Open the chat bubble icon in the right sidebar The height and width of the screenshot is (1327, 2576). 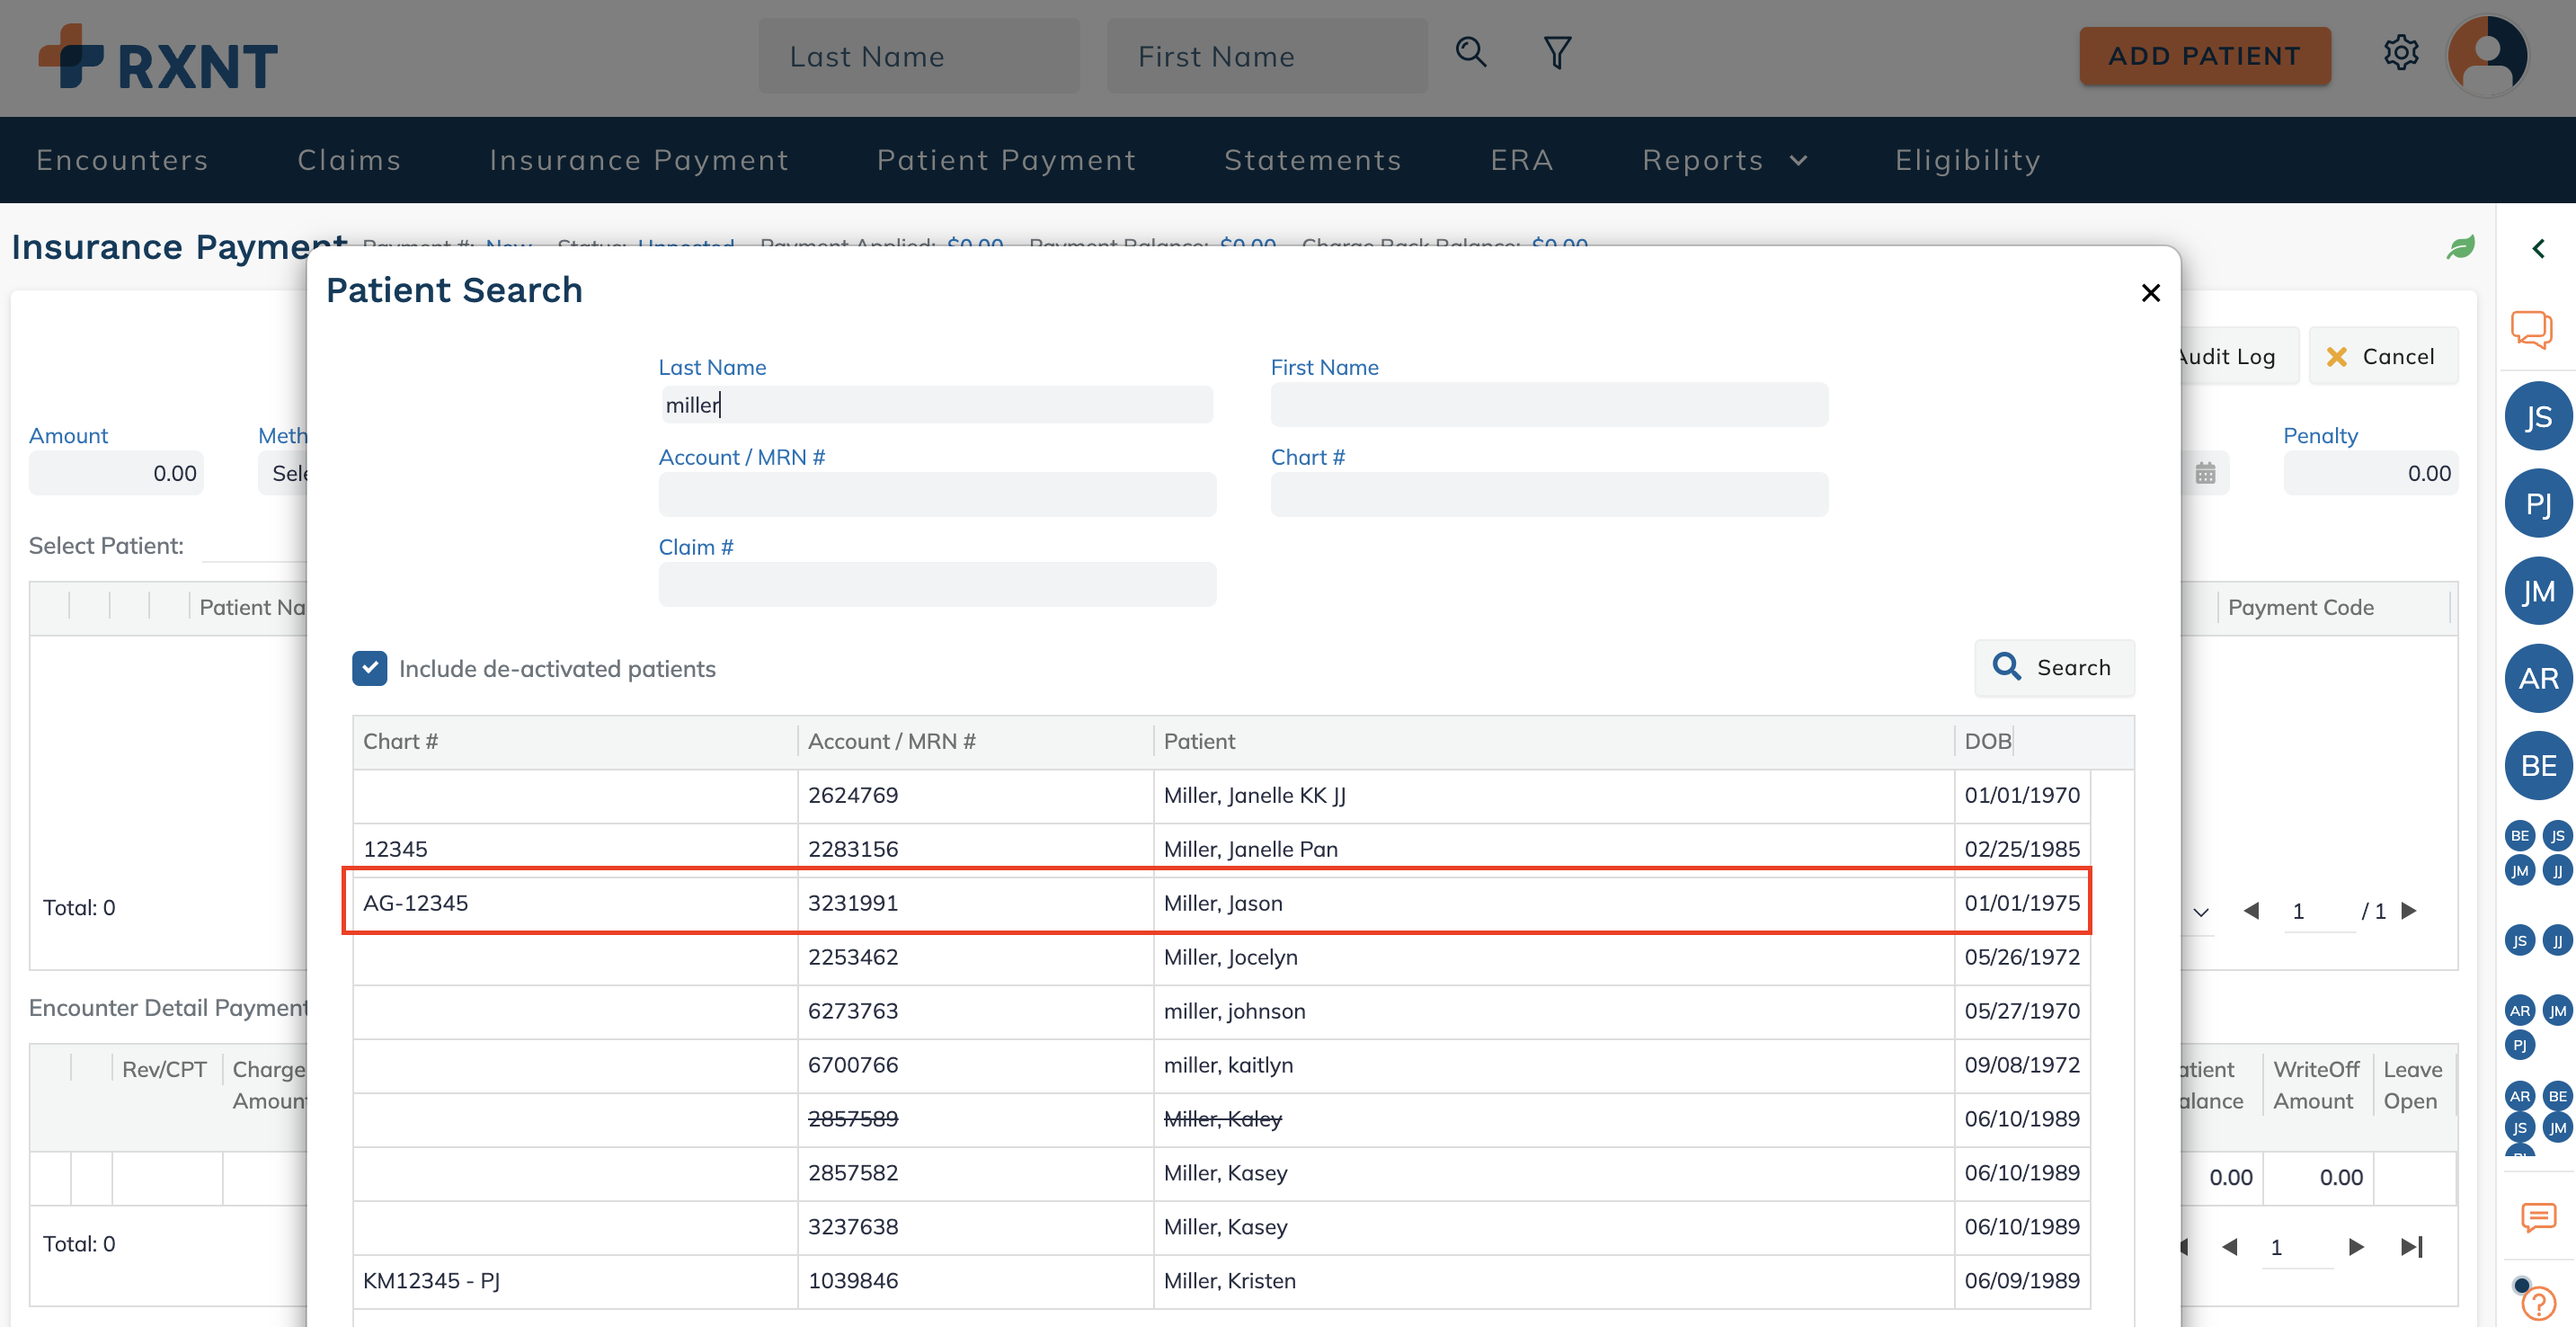[2532, 329]
